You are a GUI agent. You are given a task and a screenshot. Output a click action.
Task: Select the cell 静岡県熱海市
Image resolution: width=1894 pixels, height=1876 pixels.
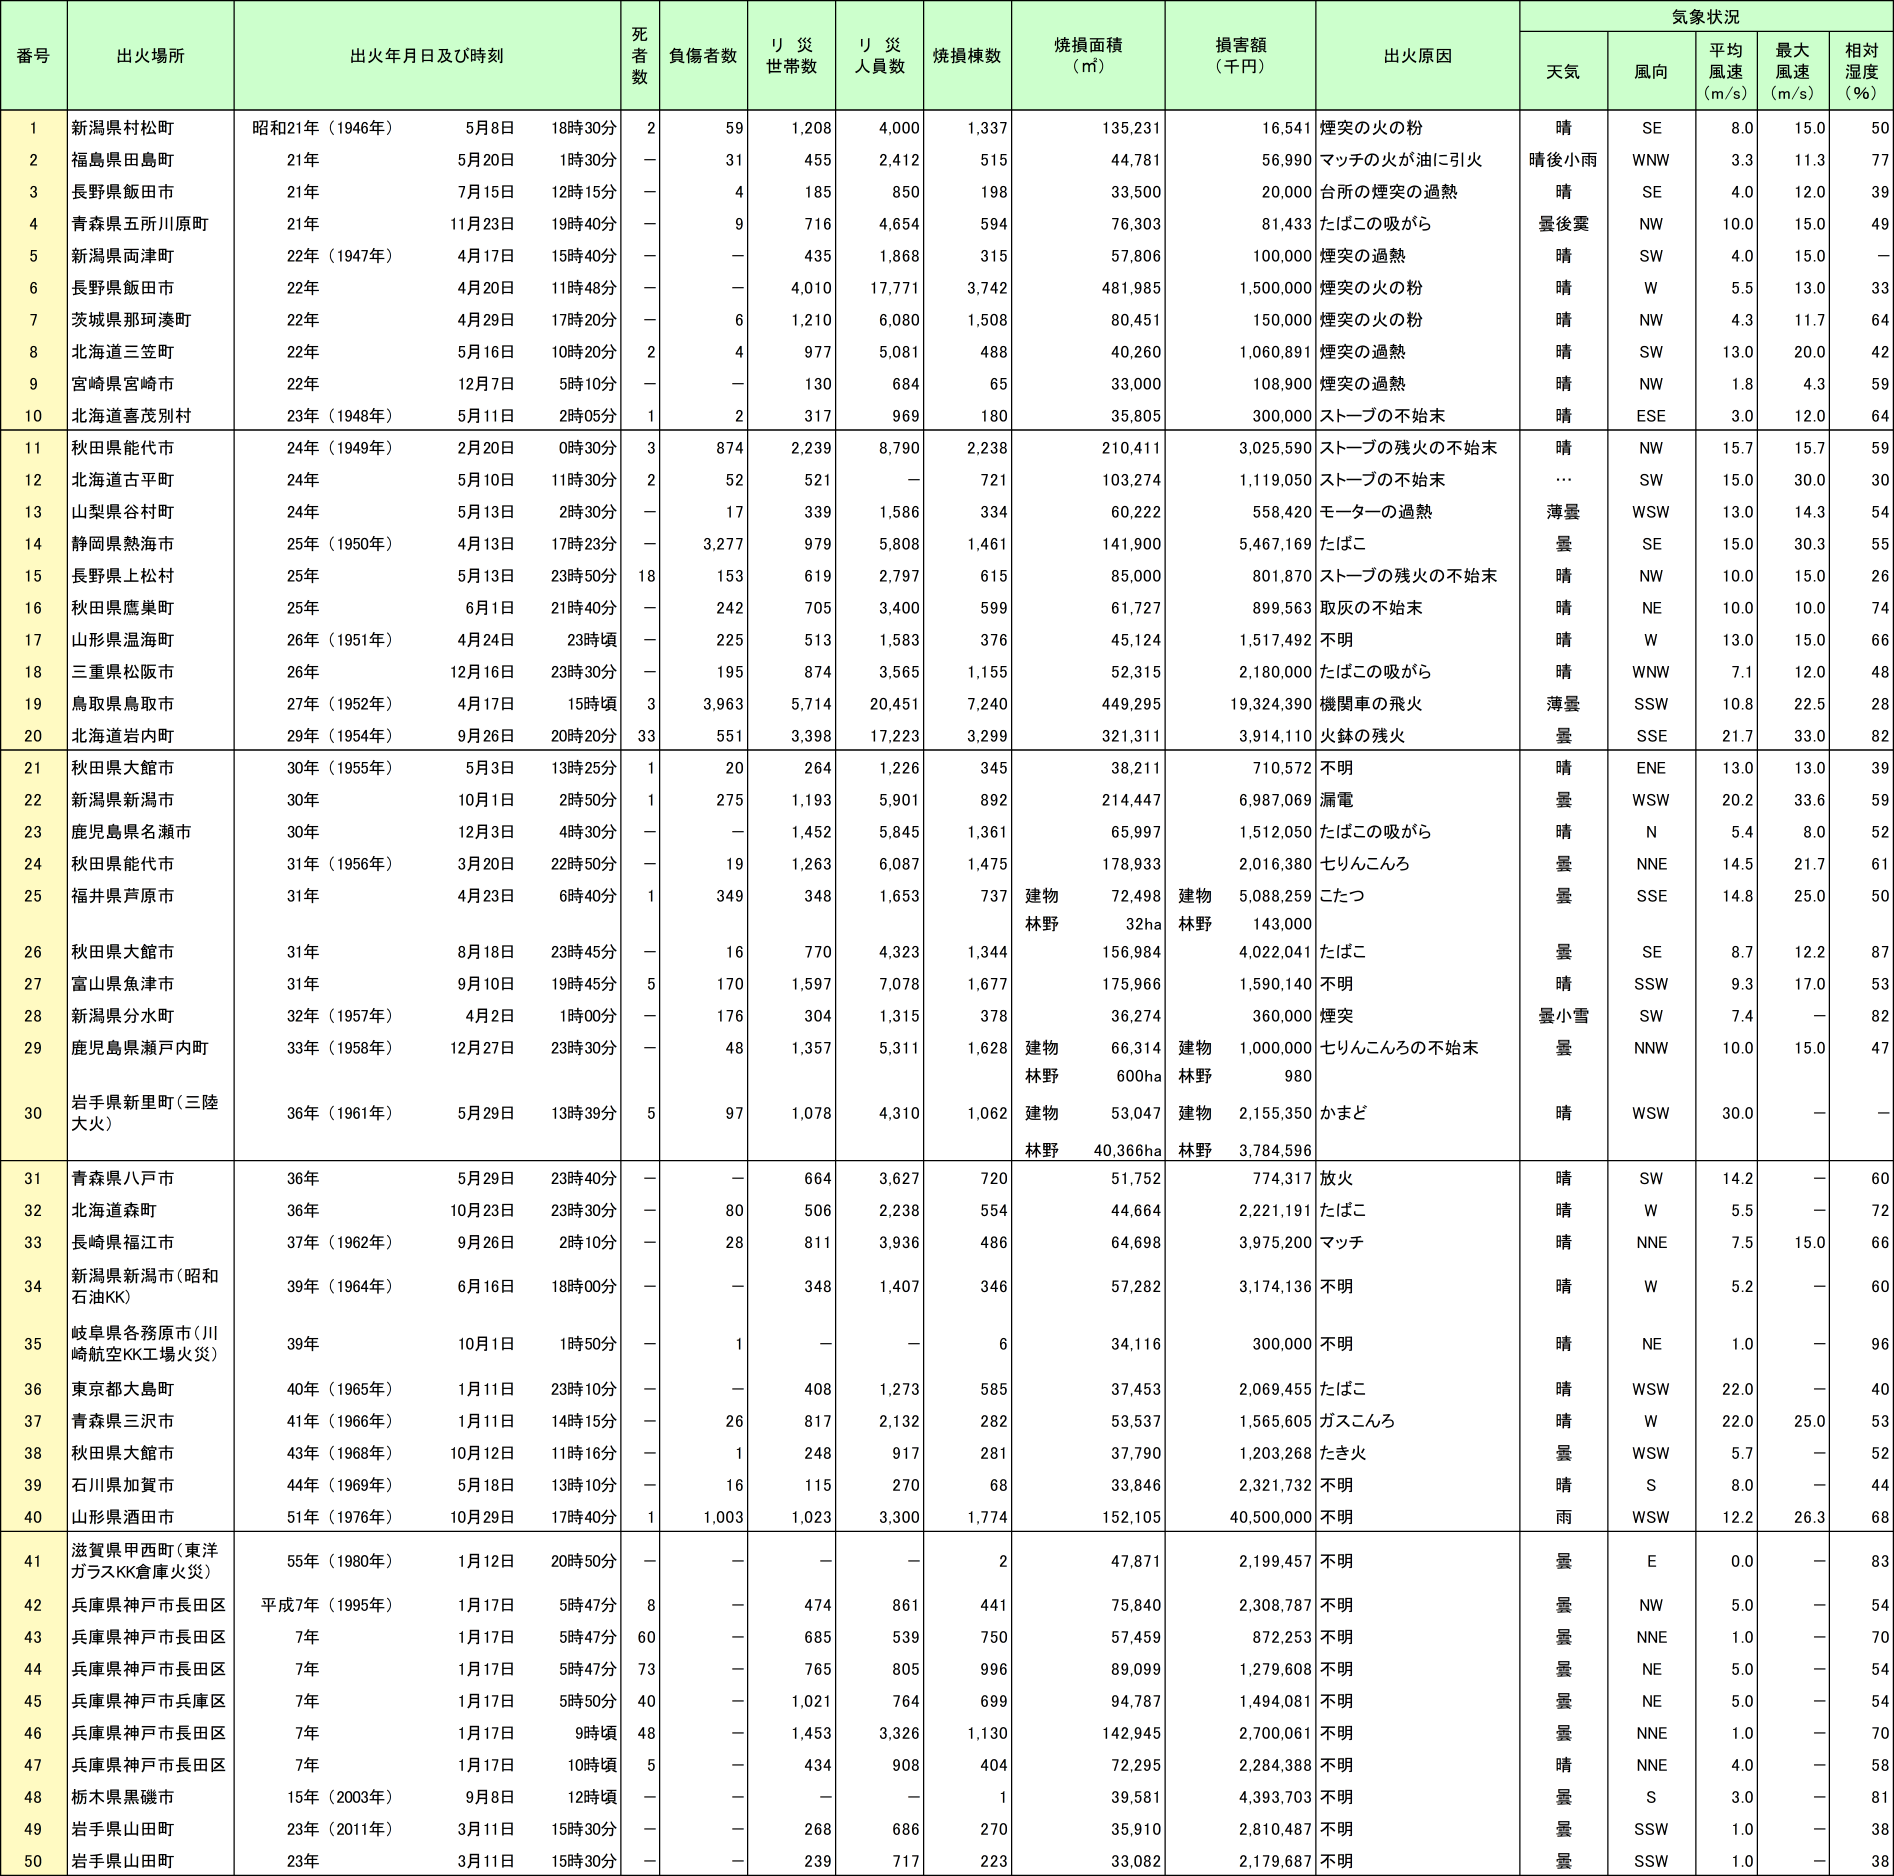(123, 544)
